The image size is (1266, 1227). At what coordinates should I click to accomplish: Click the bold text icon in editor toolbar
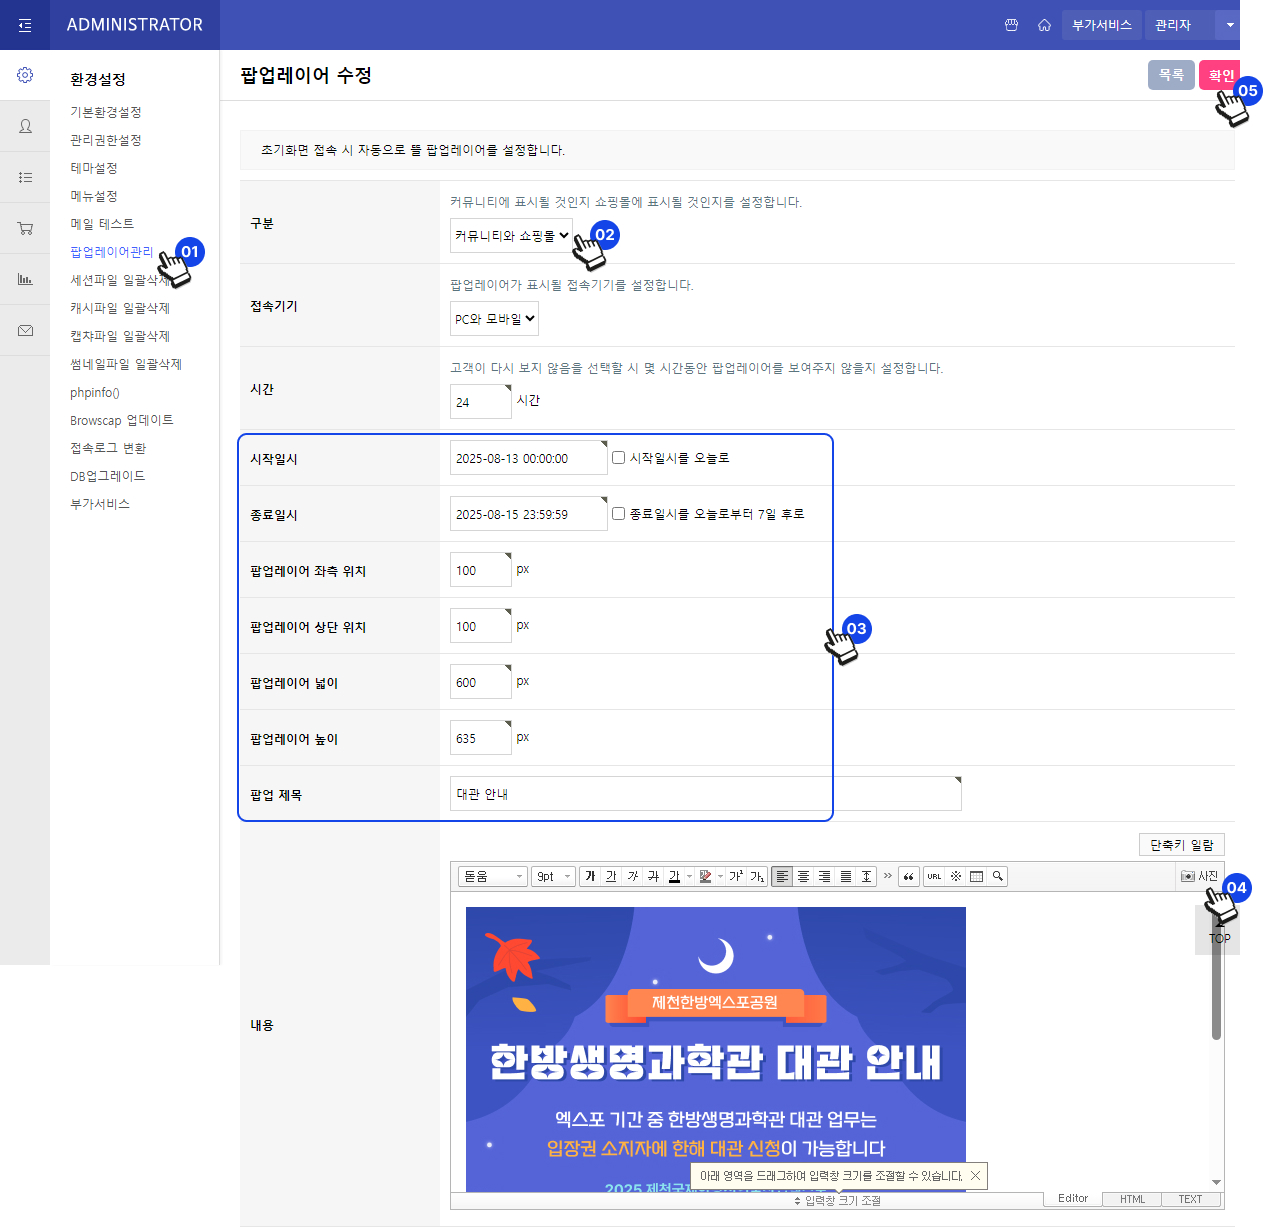point(590,876)
